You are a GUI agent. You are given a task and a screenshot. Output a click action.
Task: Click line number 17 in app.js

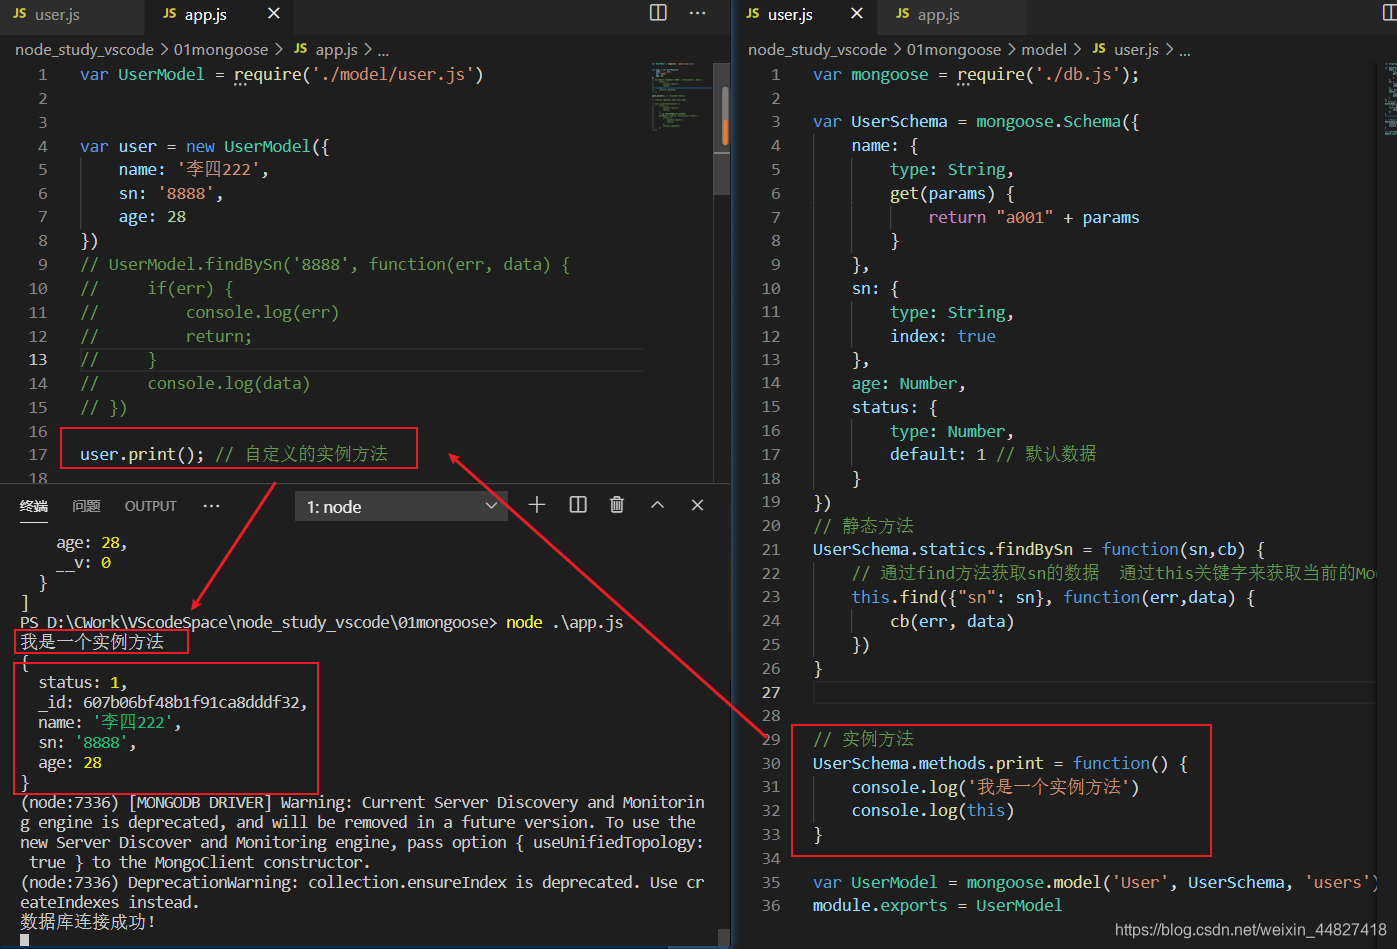[38, 454]
